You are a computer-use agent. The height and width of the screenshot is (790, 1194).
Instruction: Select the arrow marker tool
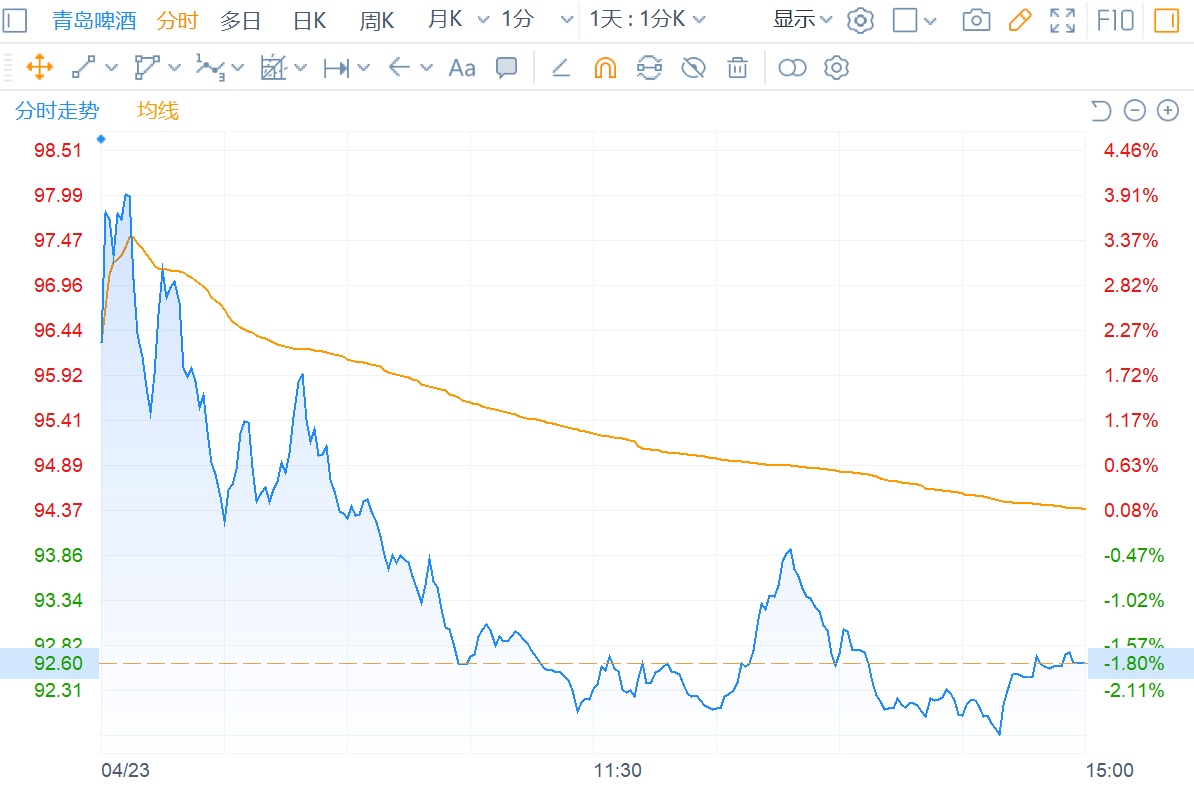(x=399, y=68)
